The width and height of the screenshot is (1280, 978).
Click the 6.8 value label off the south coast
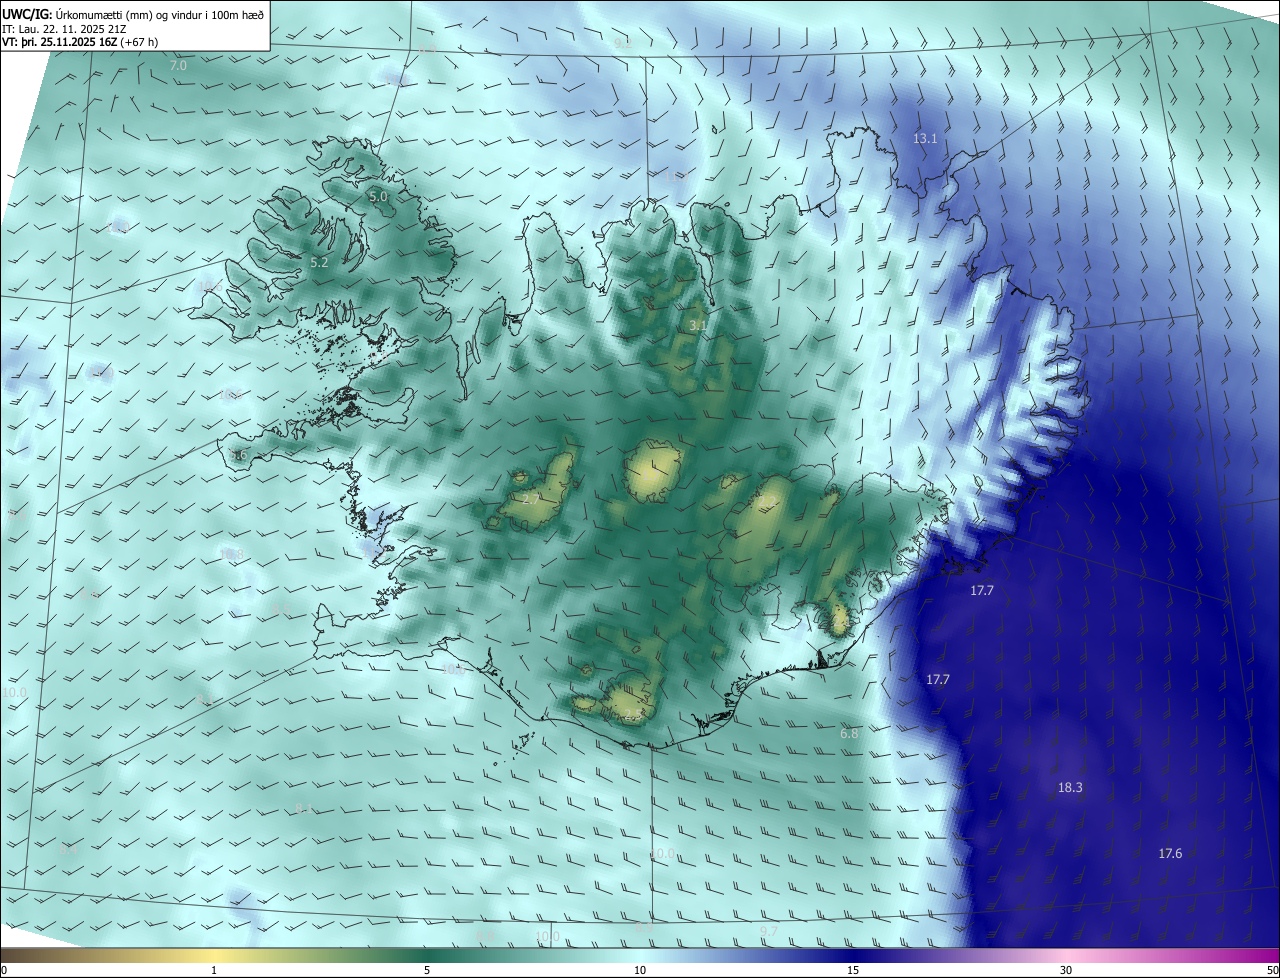click(849, 734)
